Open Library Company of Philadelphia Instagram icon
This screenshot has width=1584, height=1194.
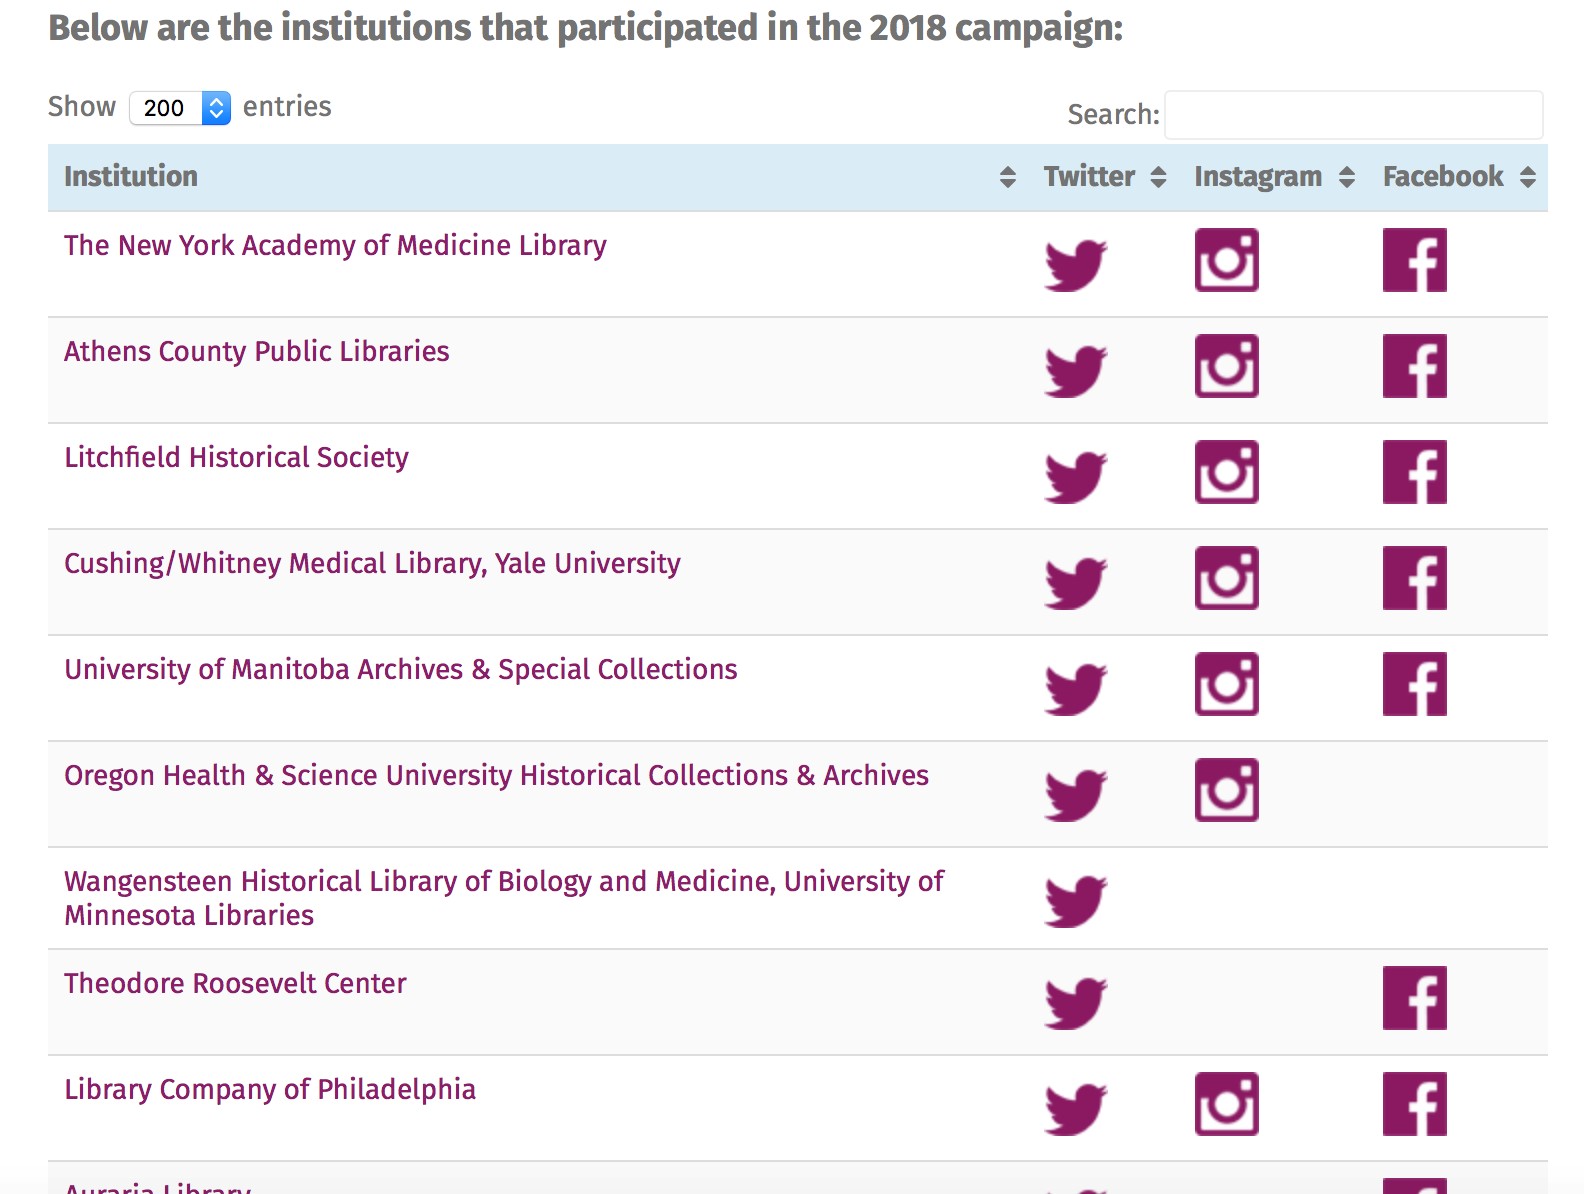[x=1226, y=1104]
